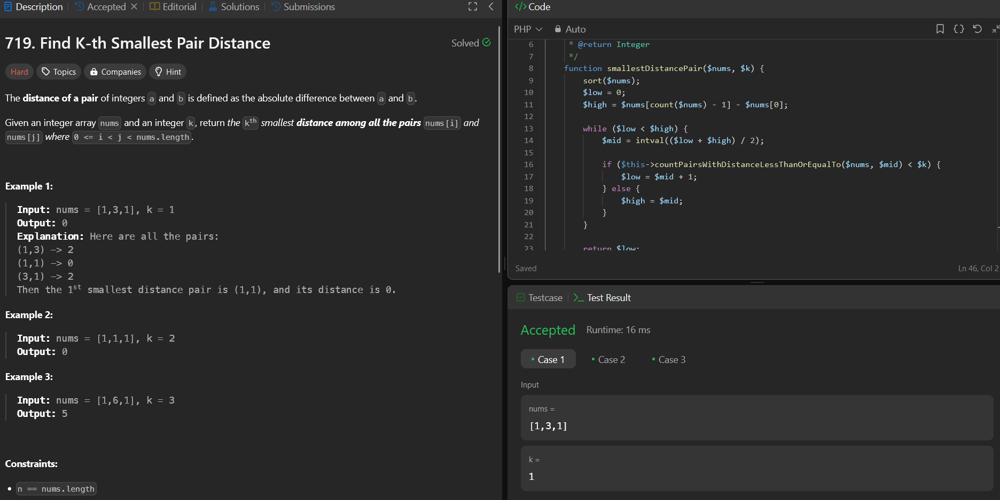
Task: Shrink the code editor panel icon
Action: pos(995,29)
